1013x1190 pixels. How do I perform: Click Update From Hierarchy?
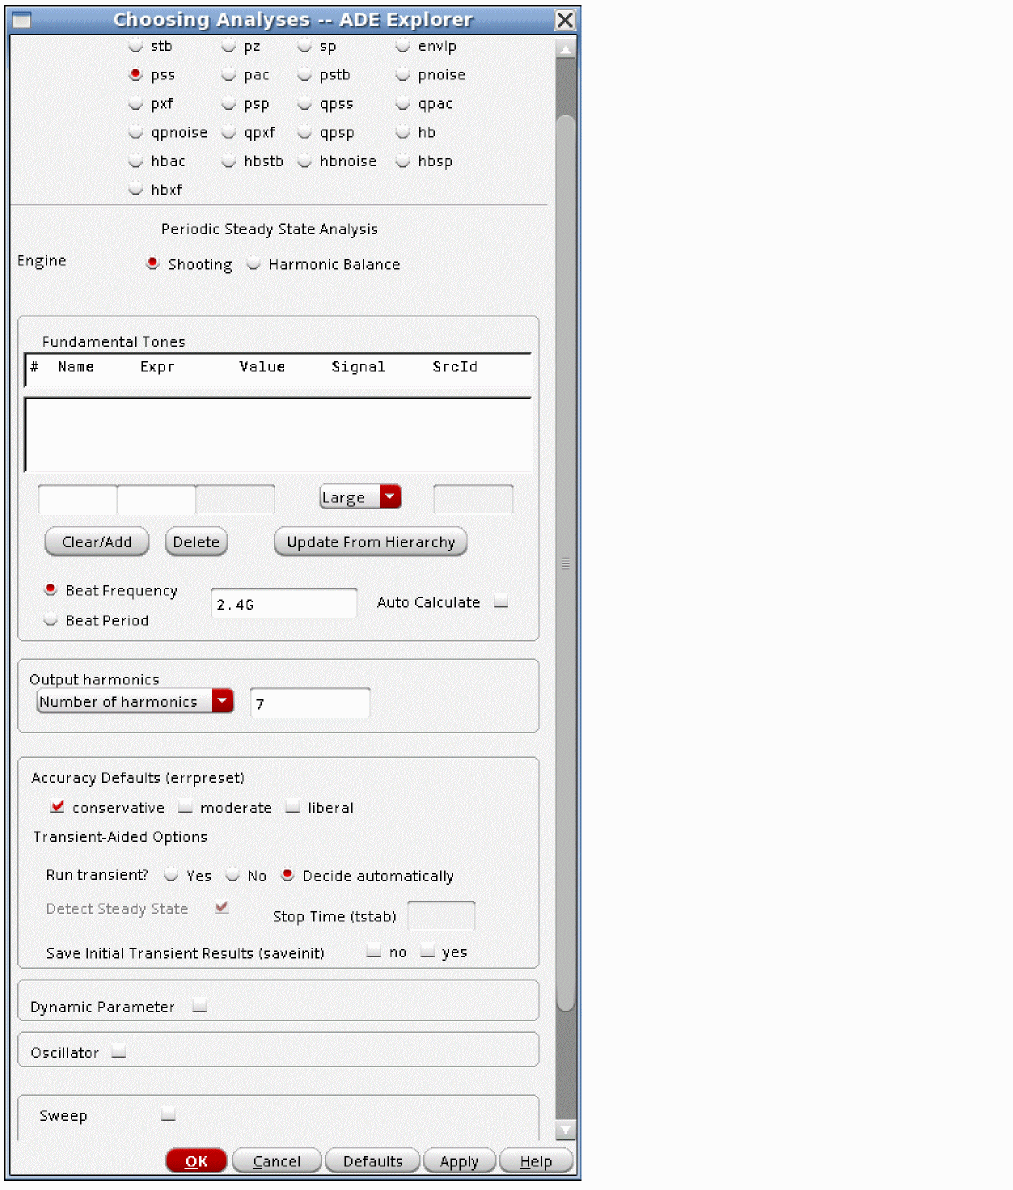point(370,542)
